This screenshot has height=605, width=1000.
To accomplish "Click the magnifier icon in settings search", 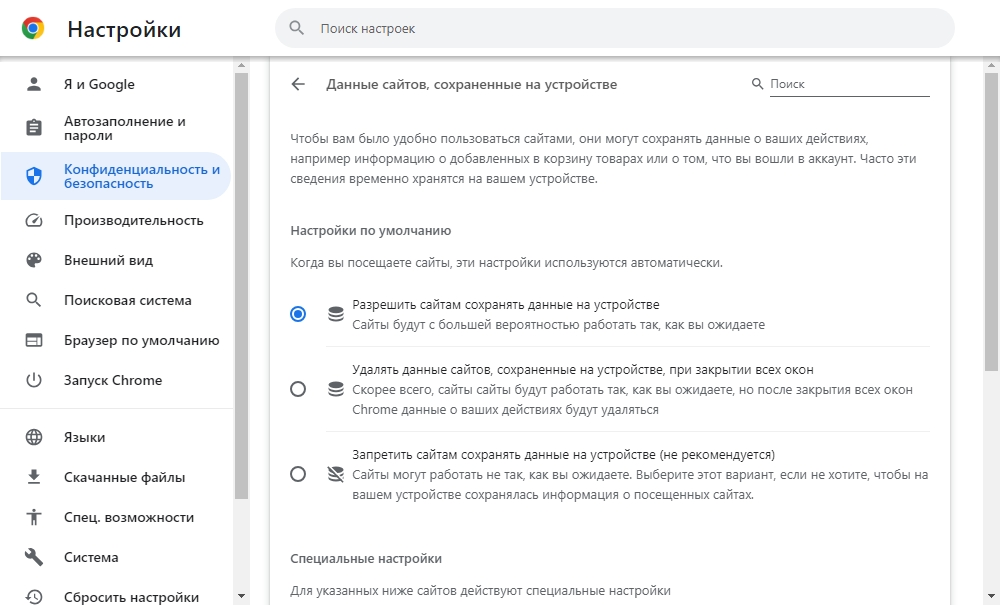I will coord(297,28).
